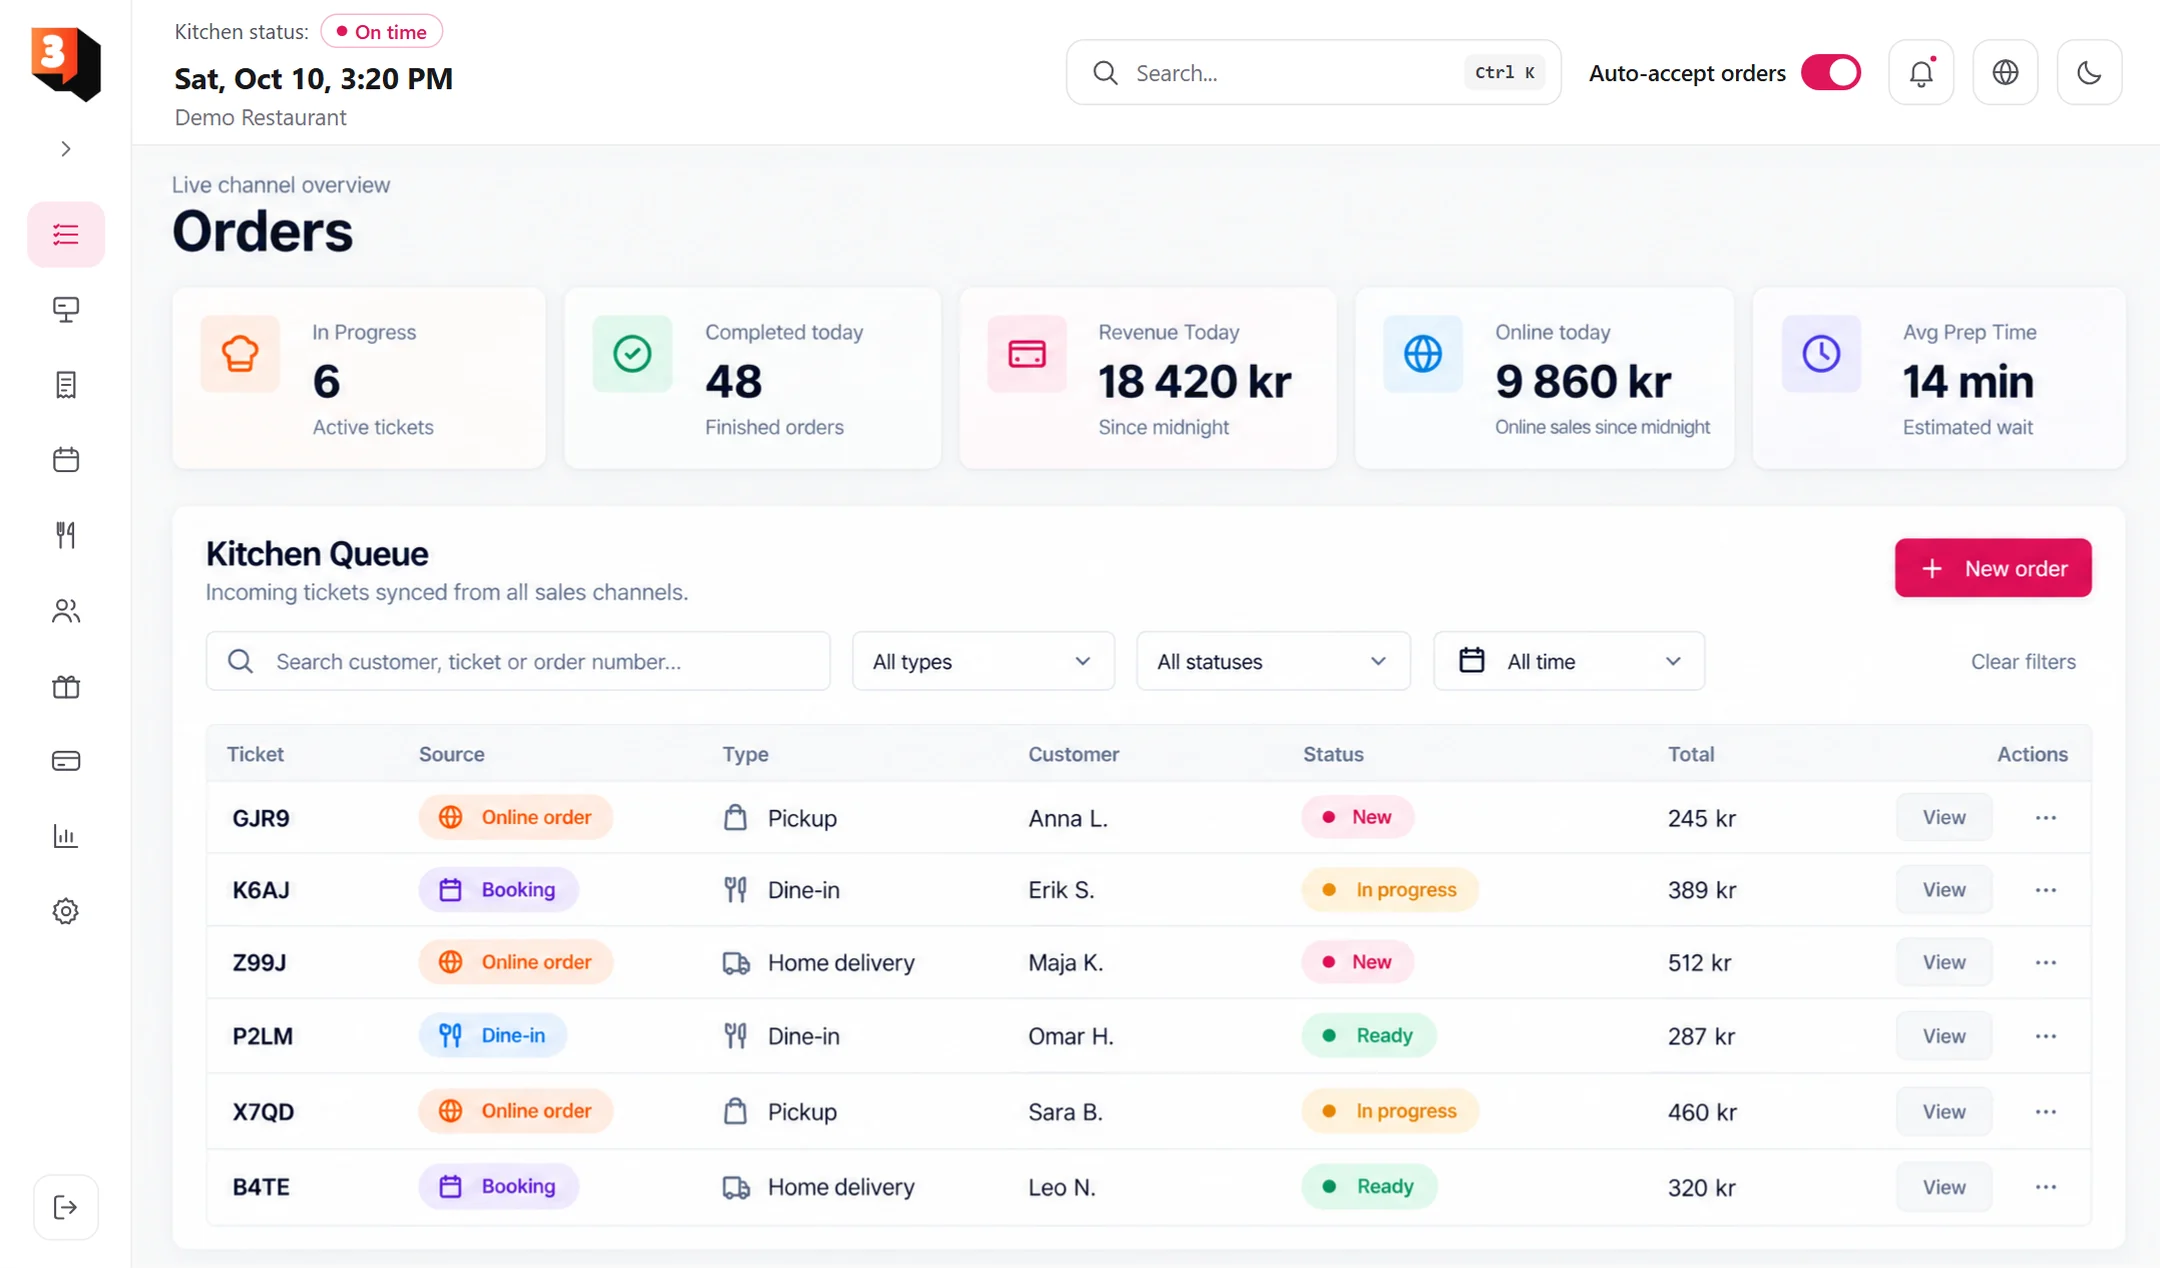Click the Completed today checkmark icon
2160x1268 pixels.
632,353
